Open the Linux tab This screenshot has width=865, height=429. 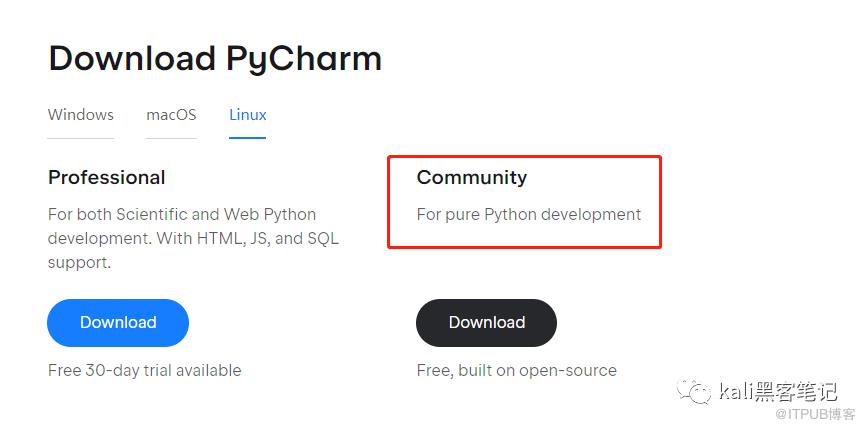pos(248,115)
